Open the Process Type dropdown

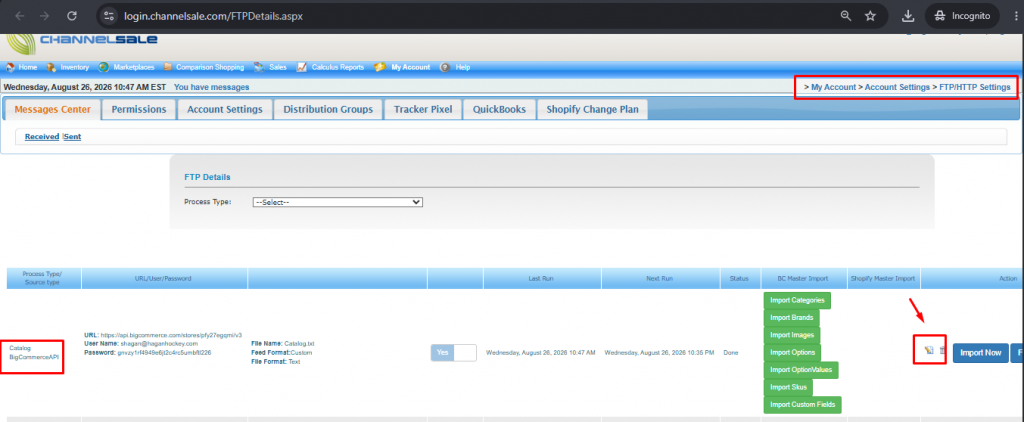pyautogui.click(x=338, y=203)
